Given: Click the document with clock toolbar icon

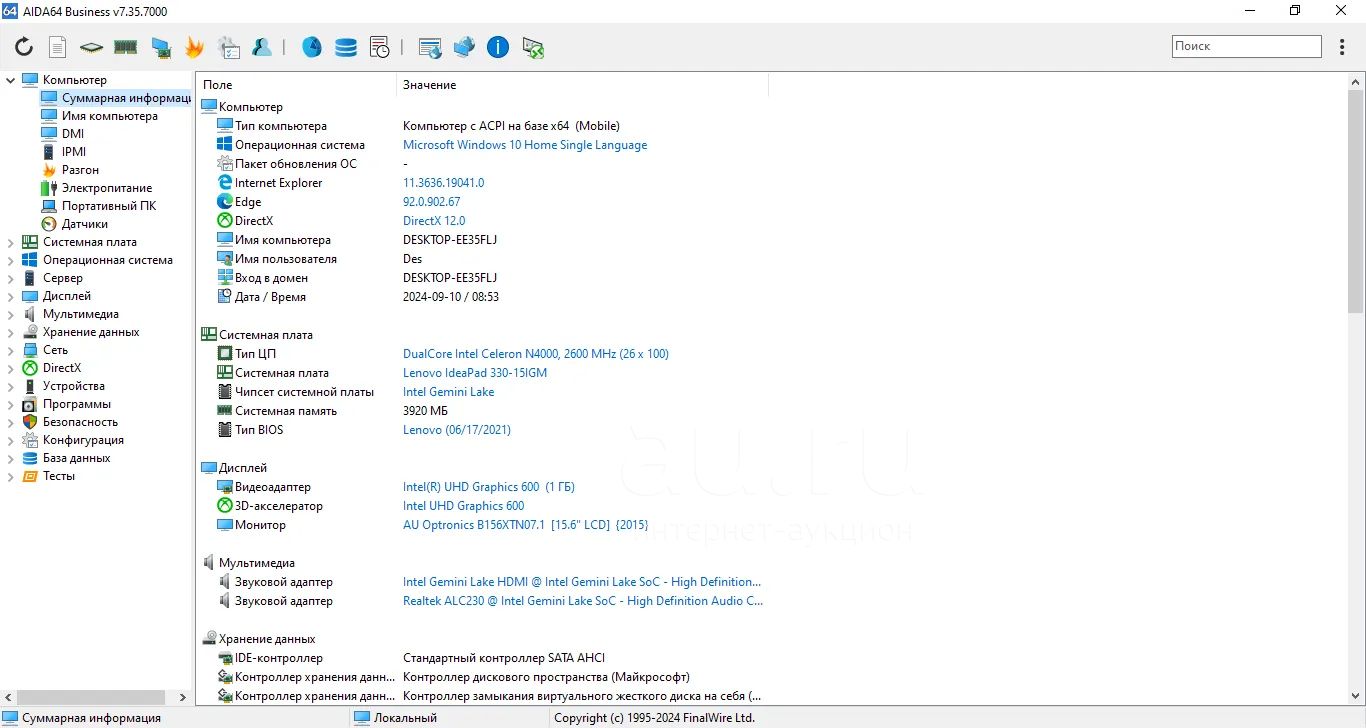Looking at the screenshot, I should point(380,47).
